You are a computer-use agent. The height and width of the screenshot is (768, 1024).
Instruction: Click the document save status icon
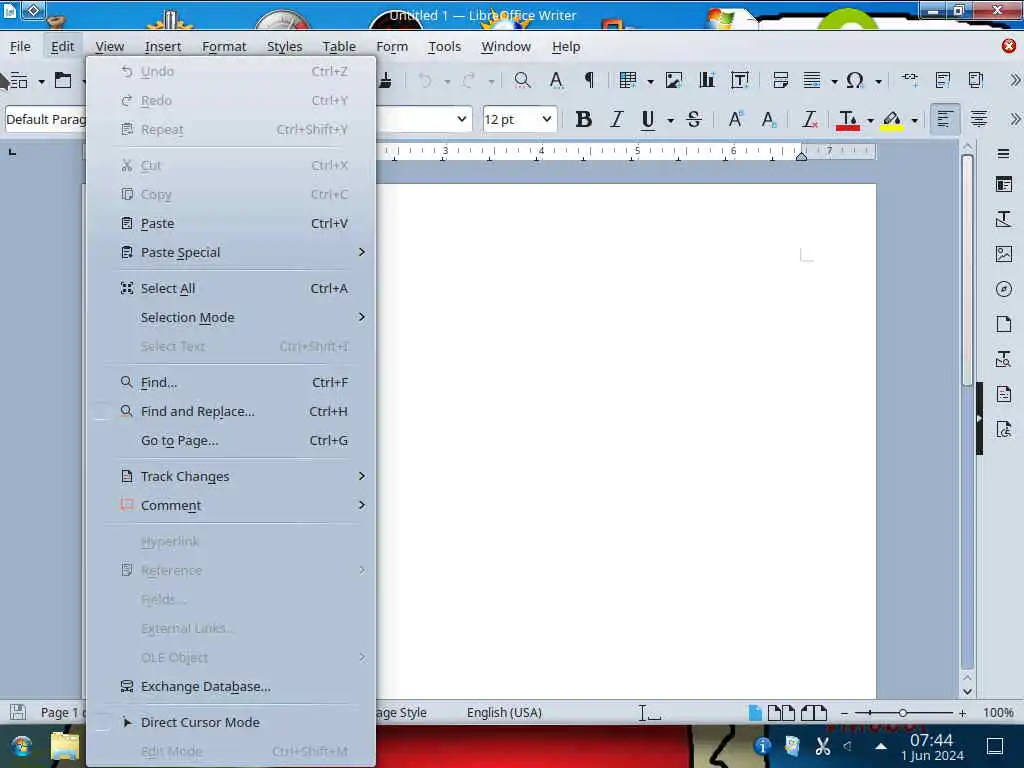pos(18,712)
